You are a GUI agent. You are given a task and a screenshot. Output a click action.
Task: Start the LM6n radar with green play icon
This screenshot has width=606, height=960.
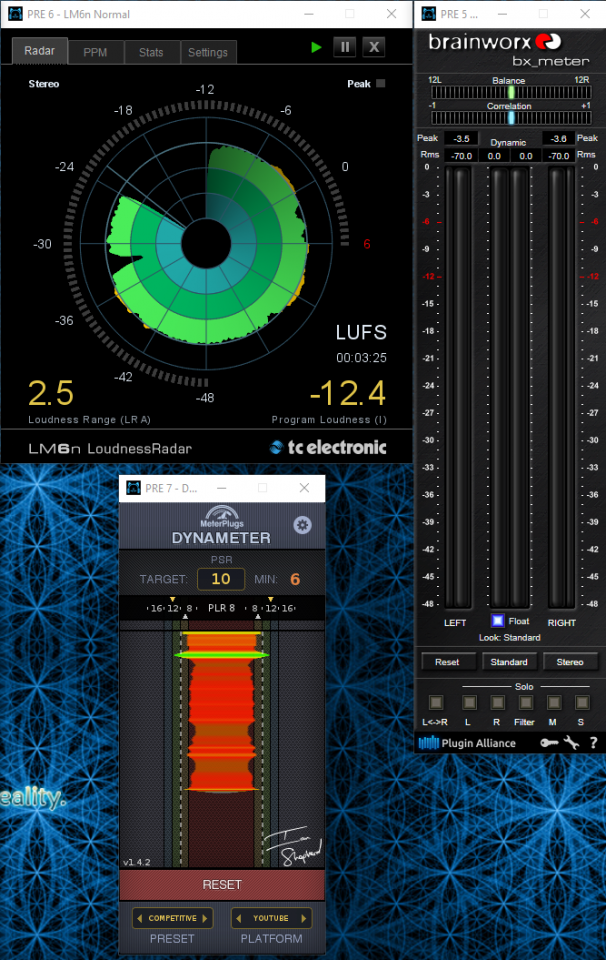316,47
